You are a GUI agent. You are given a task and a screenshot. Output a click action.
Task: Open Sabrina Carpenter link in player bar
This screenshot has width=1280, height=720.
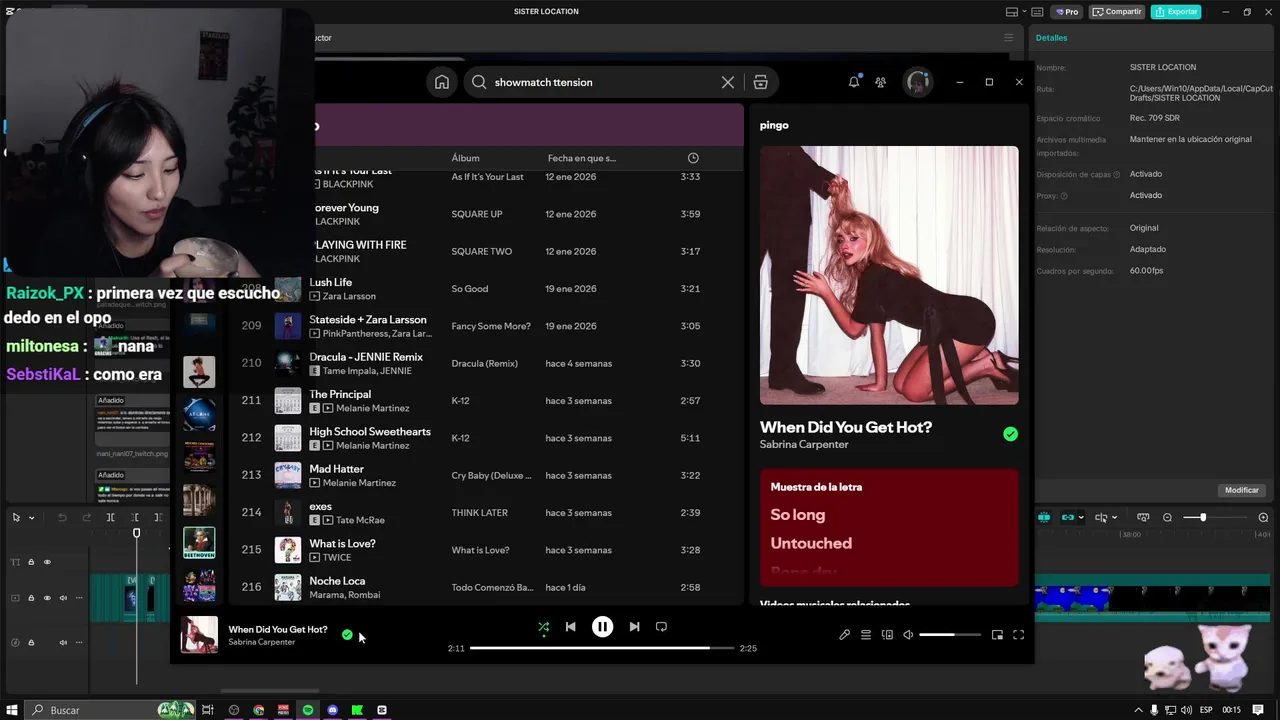[x=262, y=642]
